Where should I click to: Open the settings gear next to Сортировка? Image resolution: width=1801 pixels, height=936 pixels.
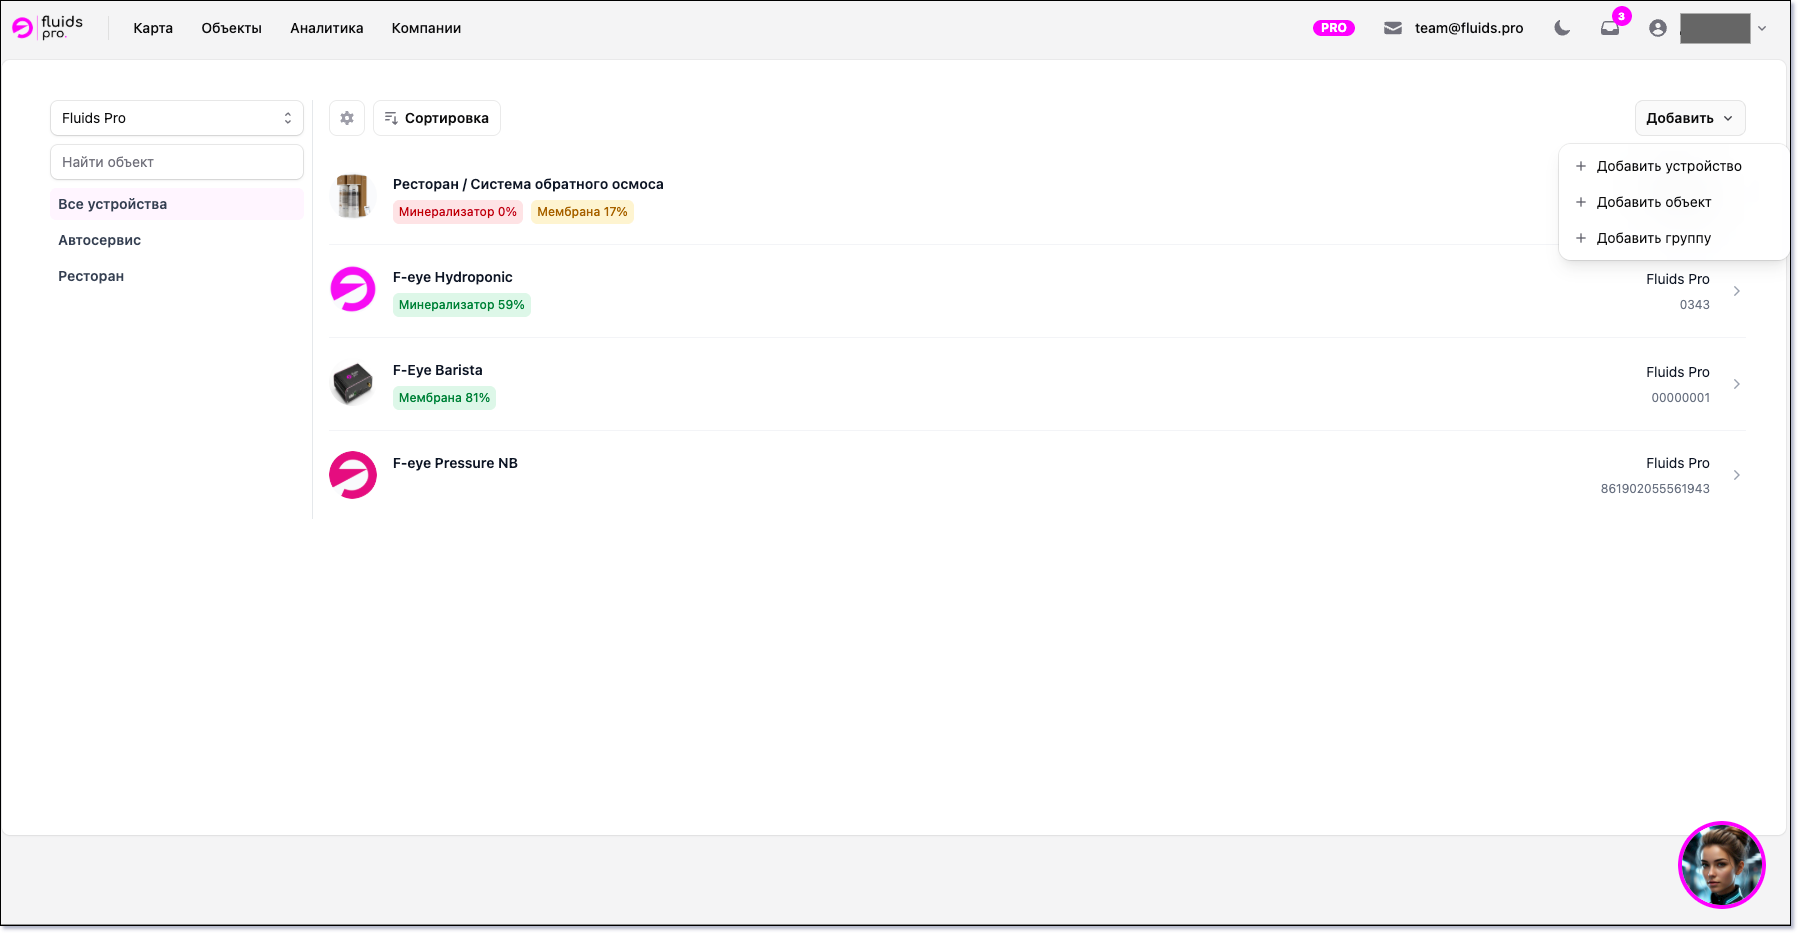click(x=347, y=118)
